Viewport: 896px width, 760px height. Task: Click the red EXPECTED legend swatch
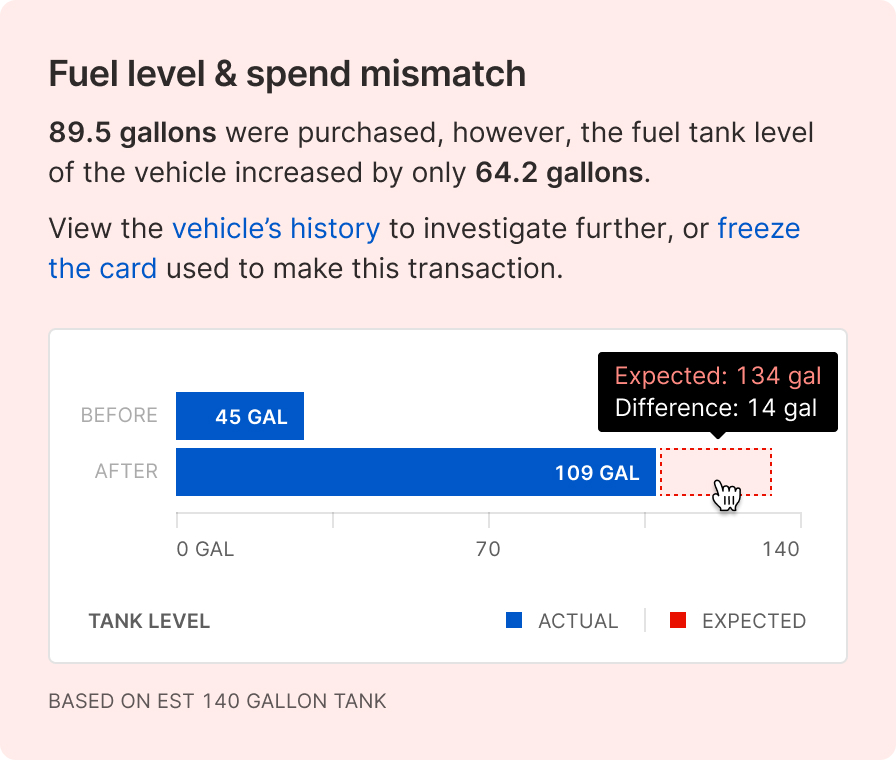pos(678,621)
